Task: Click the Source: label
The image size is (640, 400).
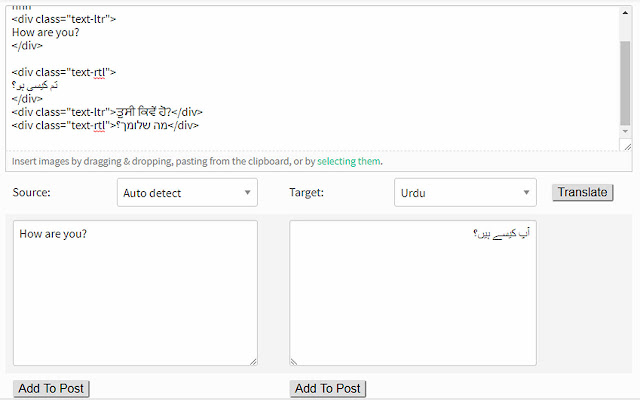Action: click(x=31, y=192)
